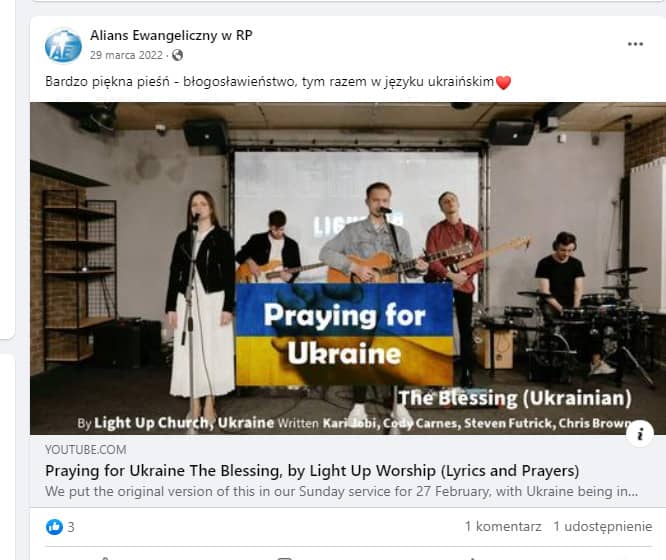
Task: Open the AE page profile picture
Action: coord(63,45)
